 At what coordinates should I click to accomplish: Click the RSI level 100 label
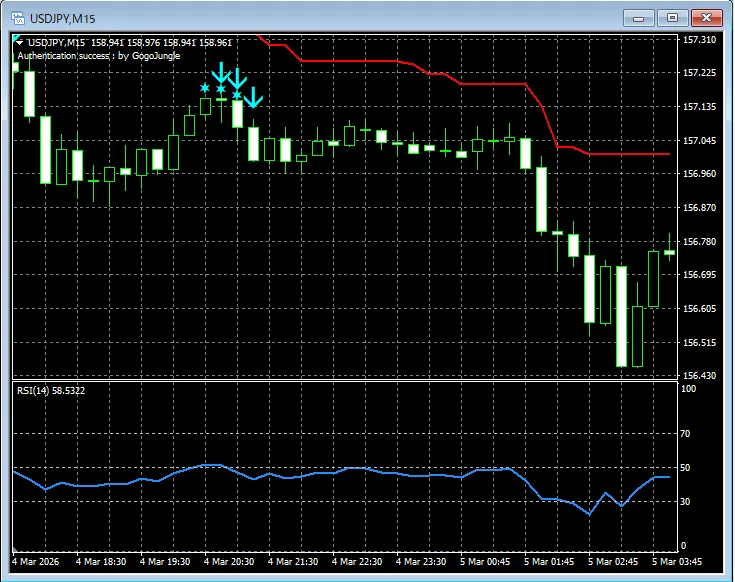pos(689,388)
